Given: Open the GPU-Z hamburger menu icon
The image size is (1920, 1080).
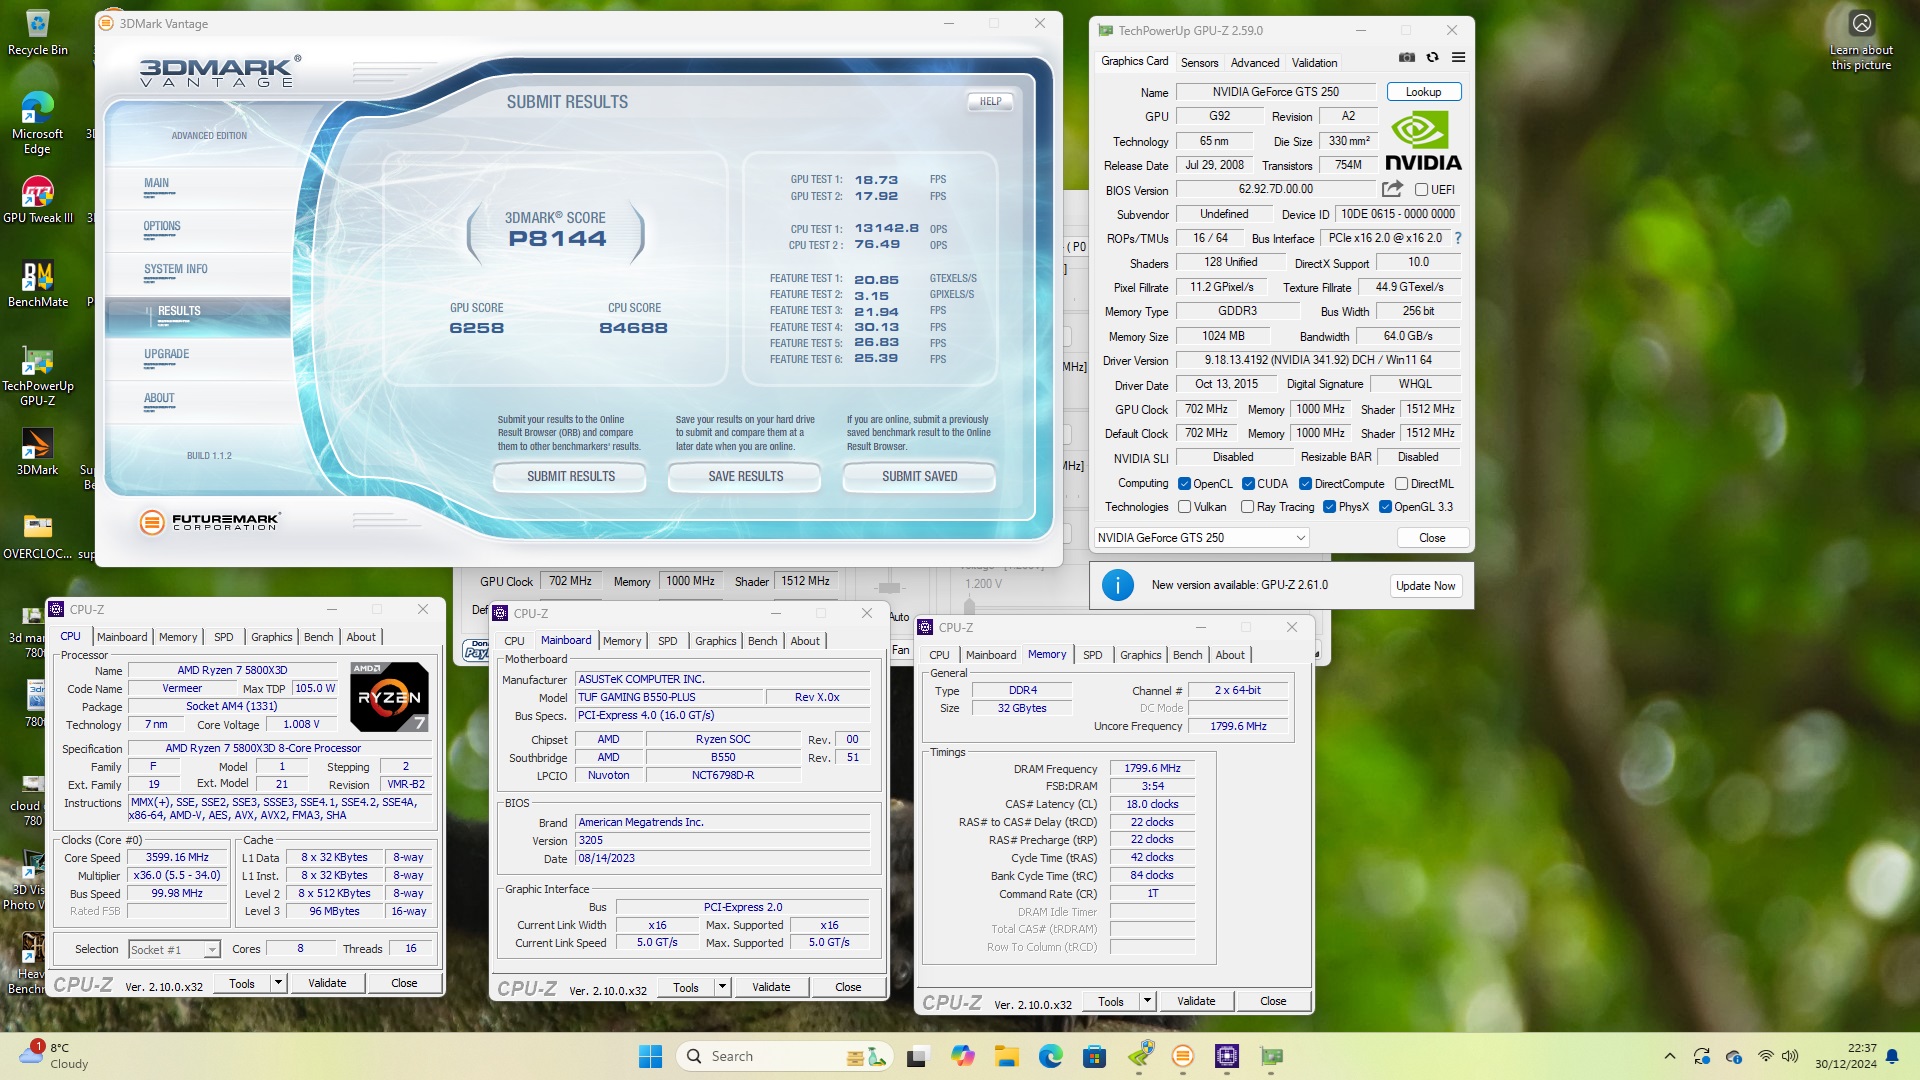Looking at the screenshot, I should point(1458,58).
